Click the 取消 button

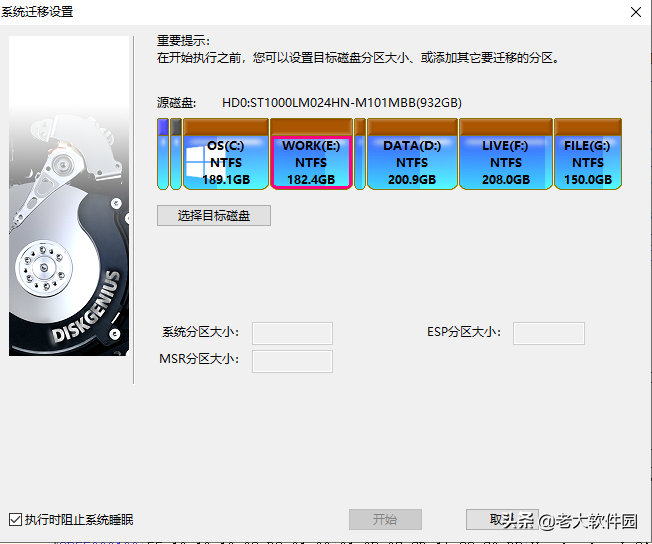pyautogui.click(x=502, y=519)
